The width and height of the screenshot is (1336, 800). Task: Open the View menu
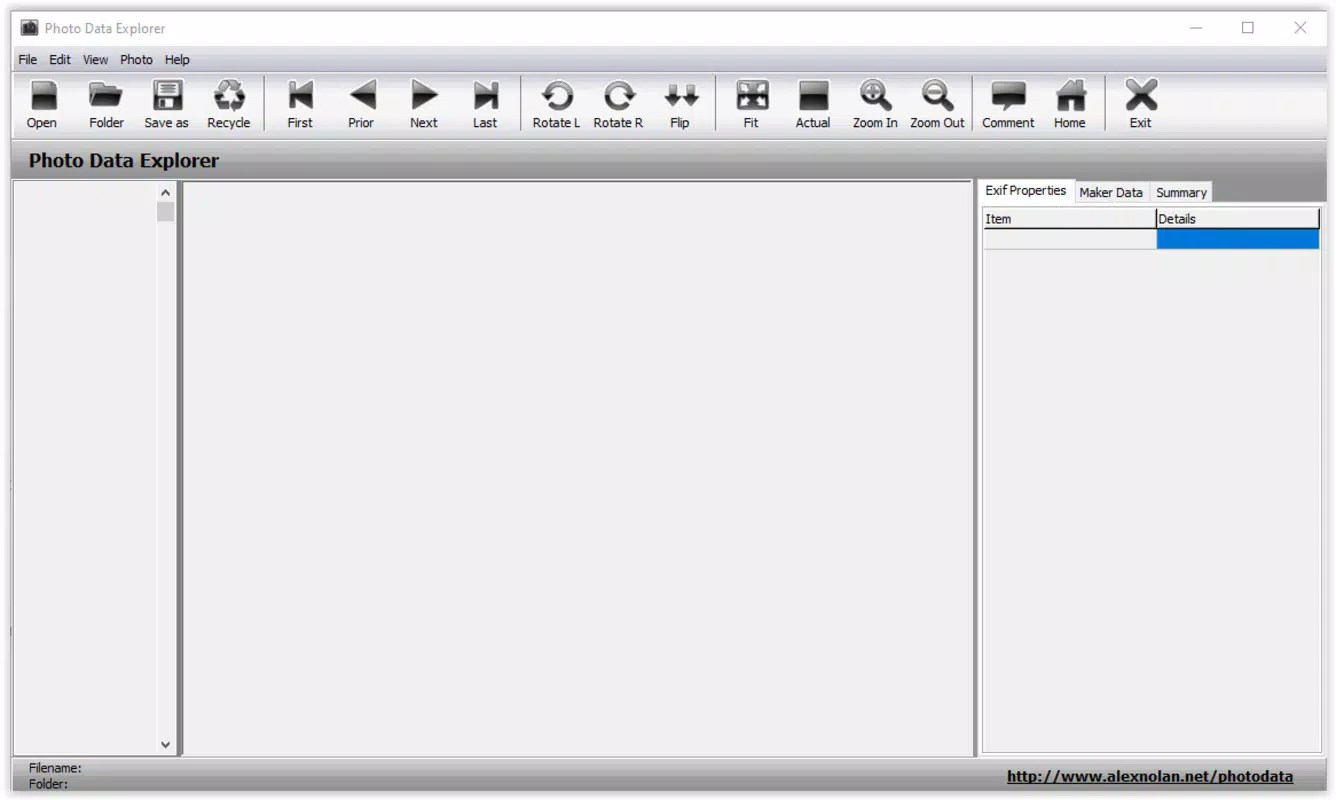(95, 60)
